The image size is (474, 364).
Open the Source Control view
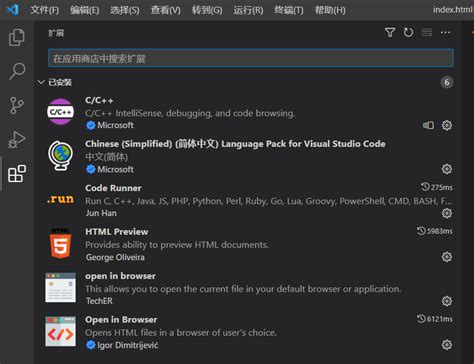click(x=17, y=105)
